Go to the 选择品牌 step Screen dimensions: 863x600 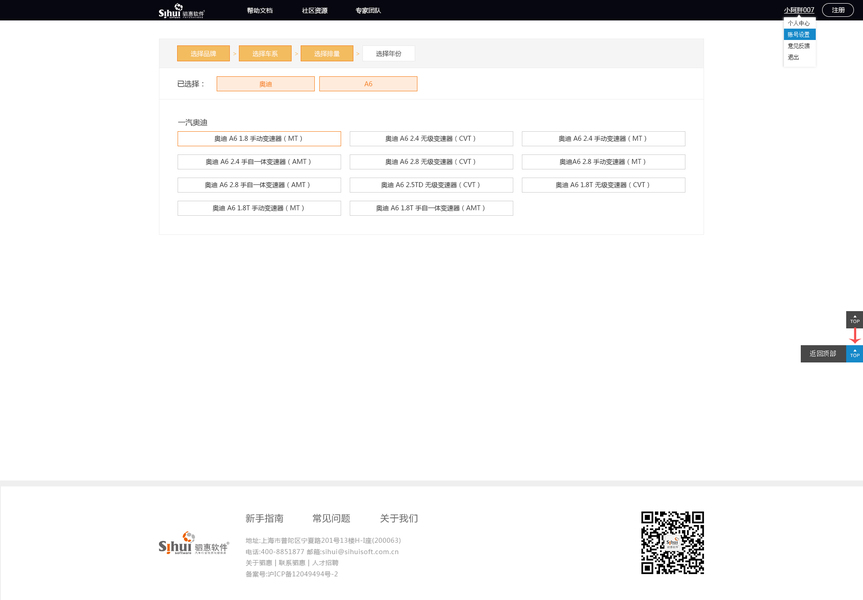[203, 53]
